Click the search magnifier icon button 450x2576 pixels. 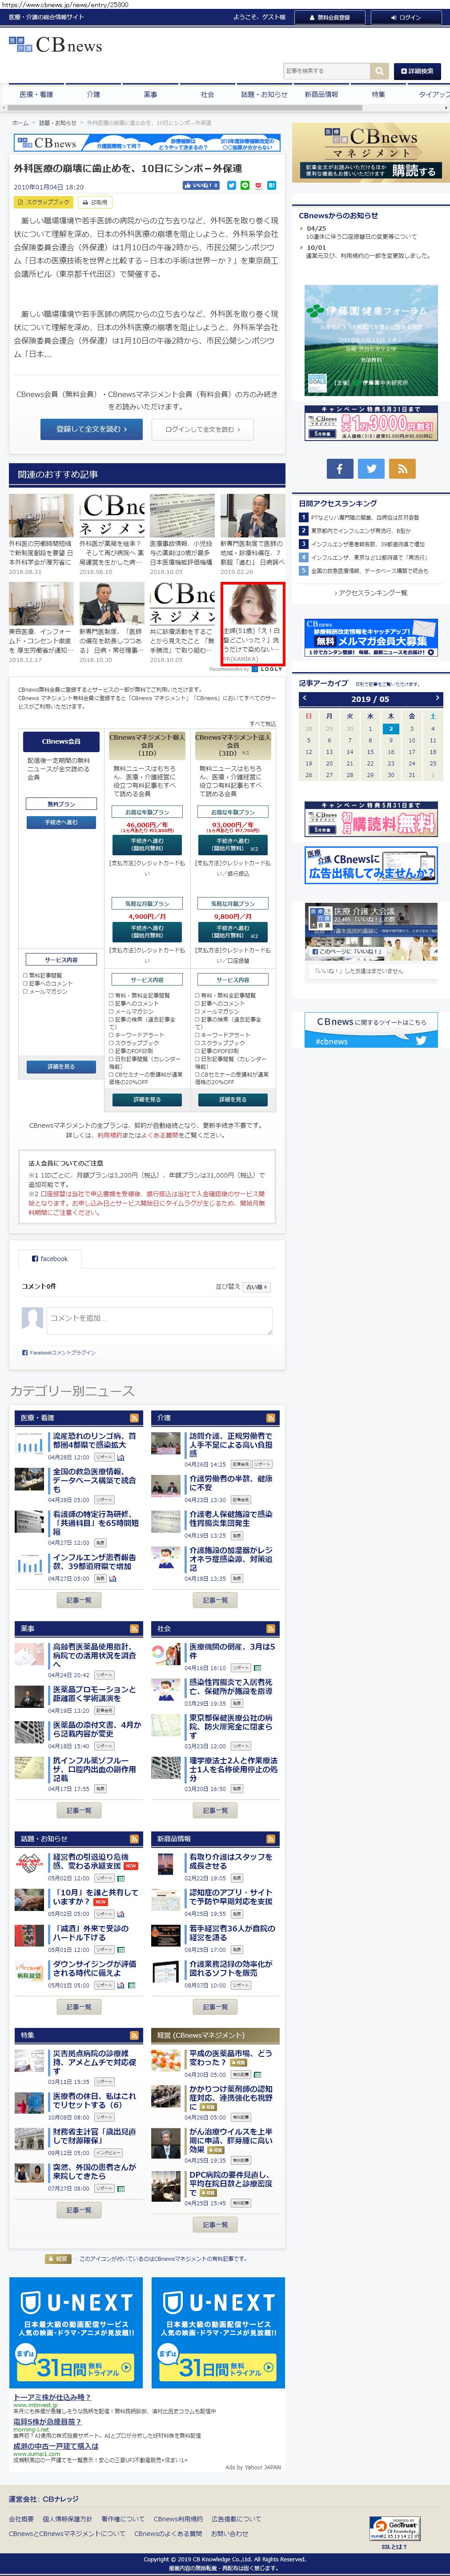[x=379, y=71]
